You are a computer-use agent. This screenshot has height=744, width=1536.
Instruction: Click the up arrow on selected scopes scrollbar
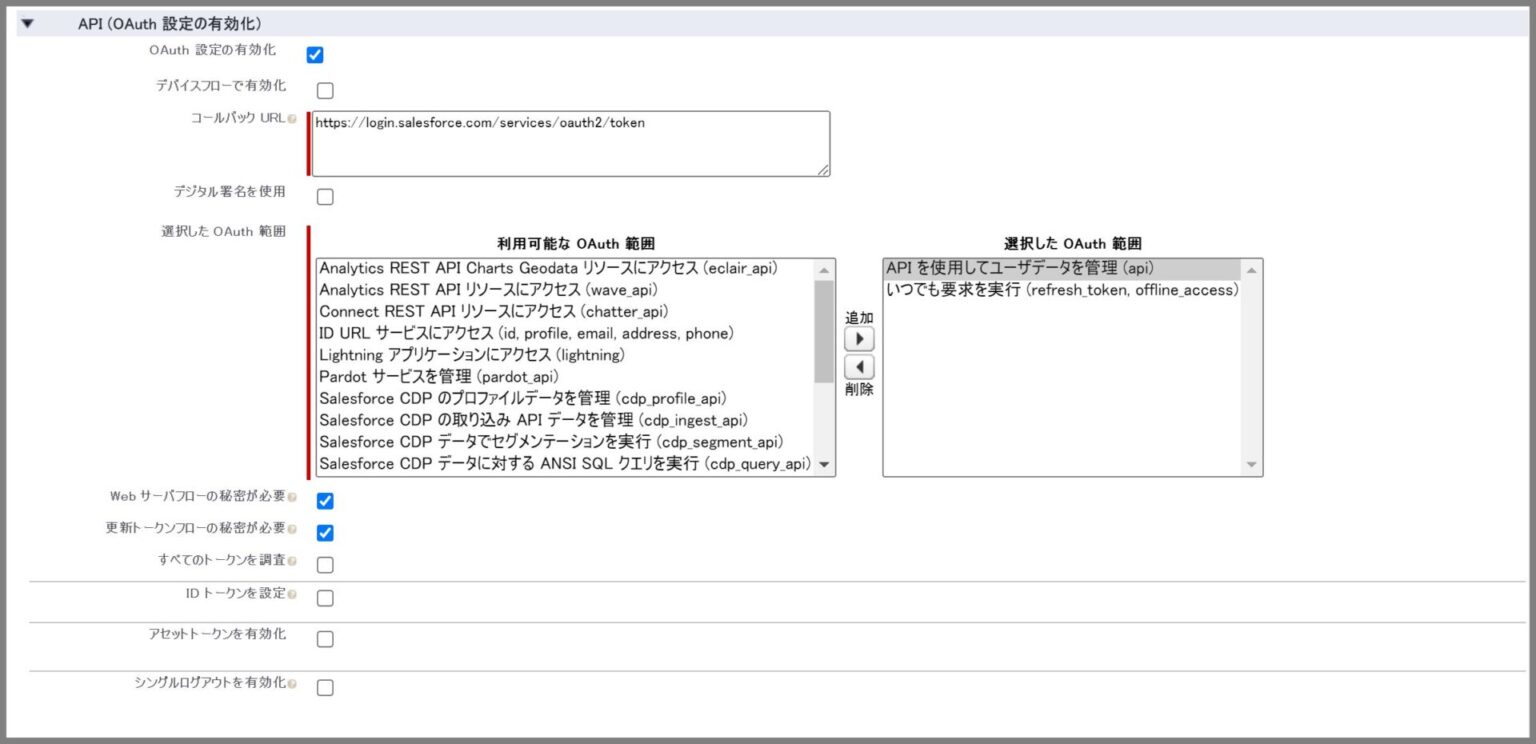tap(1251, 267)
